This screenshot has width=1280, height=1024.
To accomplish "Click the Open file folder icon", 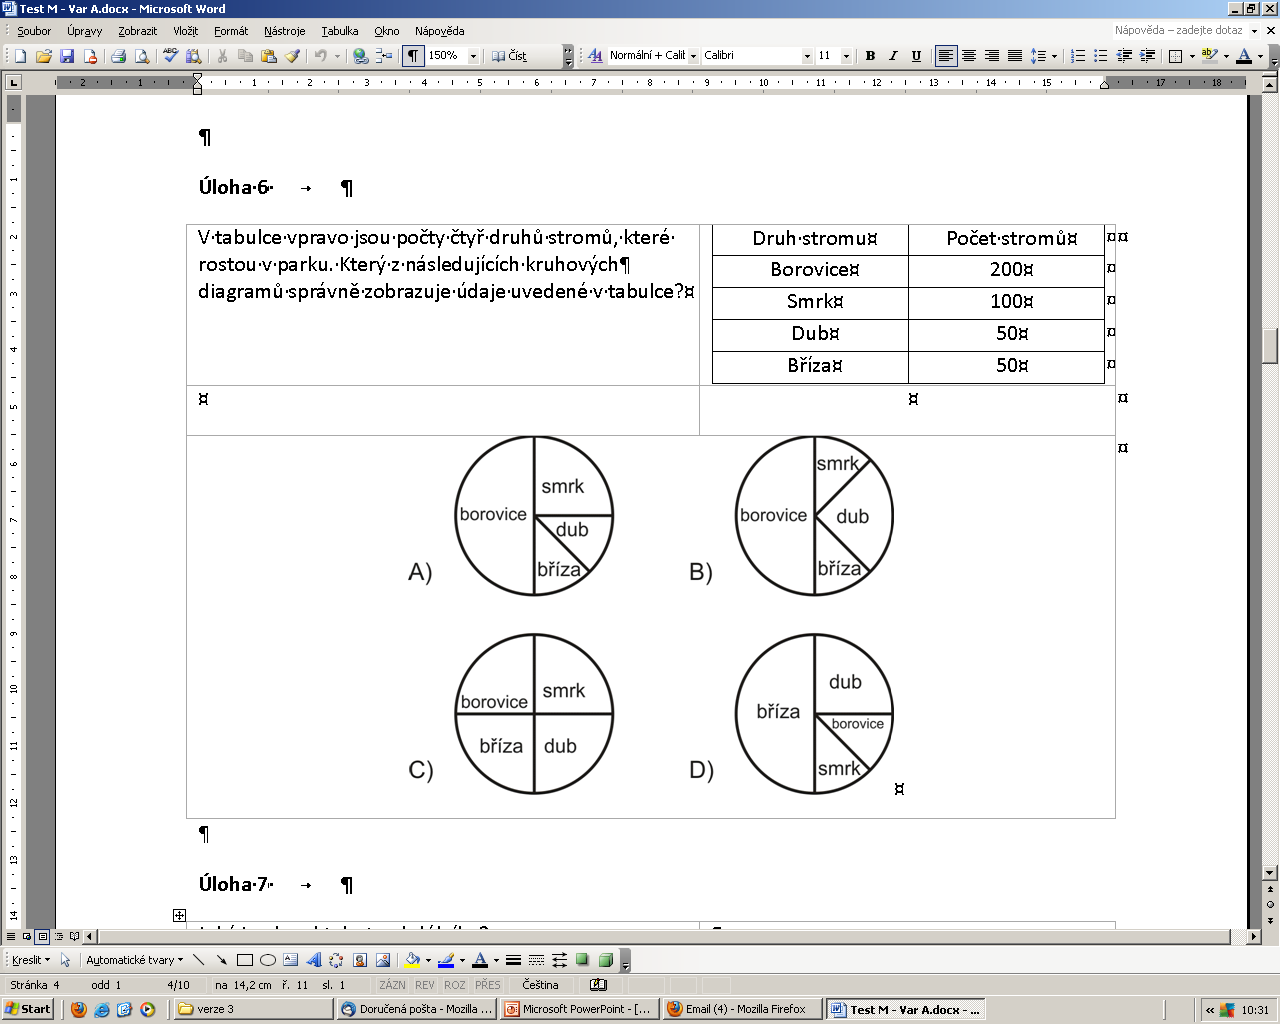I will (x=43, y=56).
